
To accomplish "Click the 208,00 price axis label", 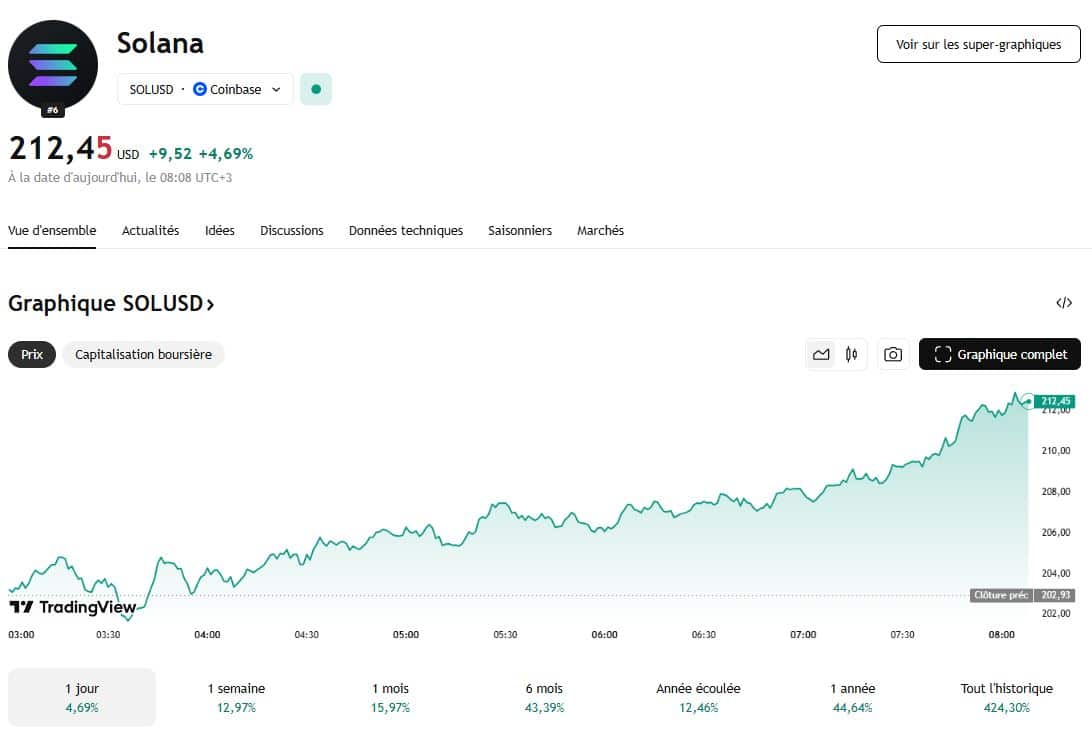I will click(1056, 491).
